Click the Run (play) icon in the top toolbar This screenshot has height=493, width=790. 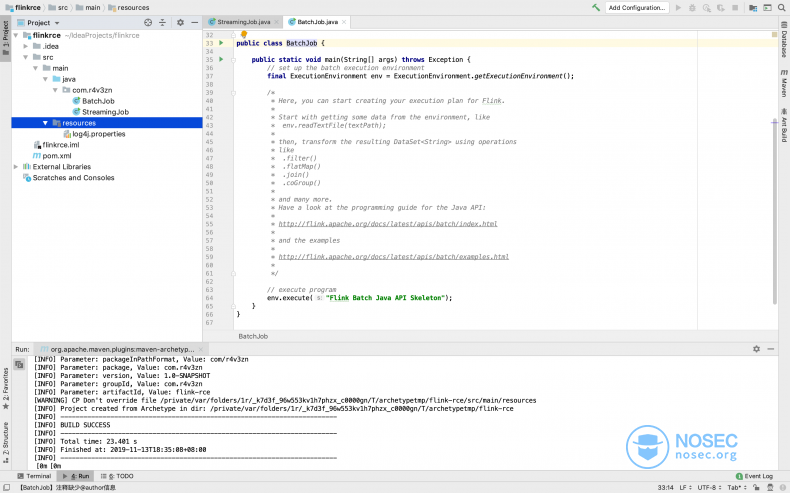pyautogui.click(x=678, y=8)
